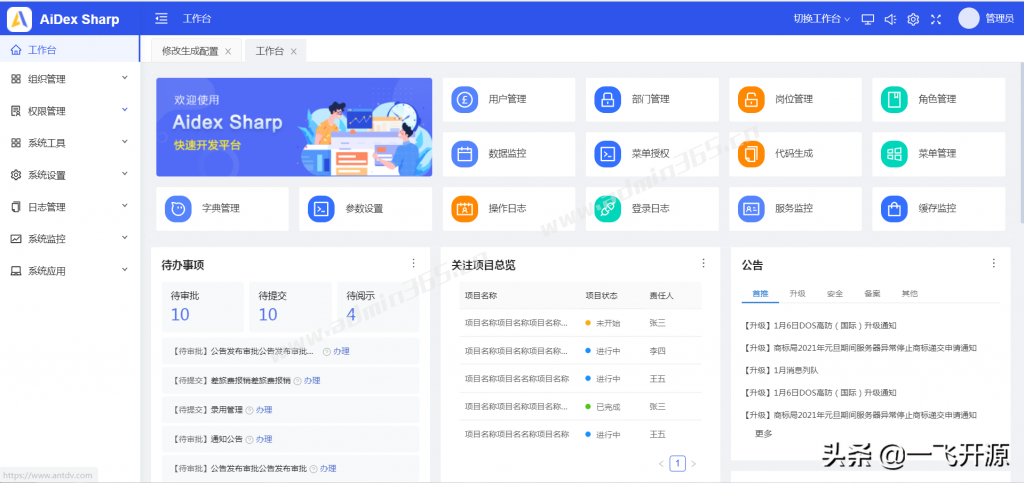
Task: Select 备案 tab in 公告
Action: click(872, 294)
